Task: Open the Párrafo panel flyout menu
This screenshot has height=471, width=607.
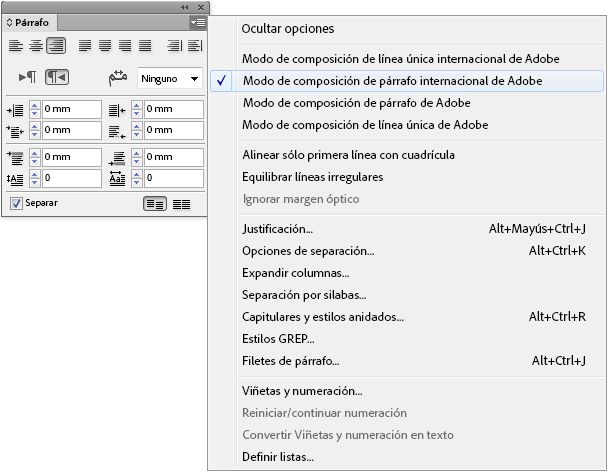Action: (x=198, y=23)
